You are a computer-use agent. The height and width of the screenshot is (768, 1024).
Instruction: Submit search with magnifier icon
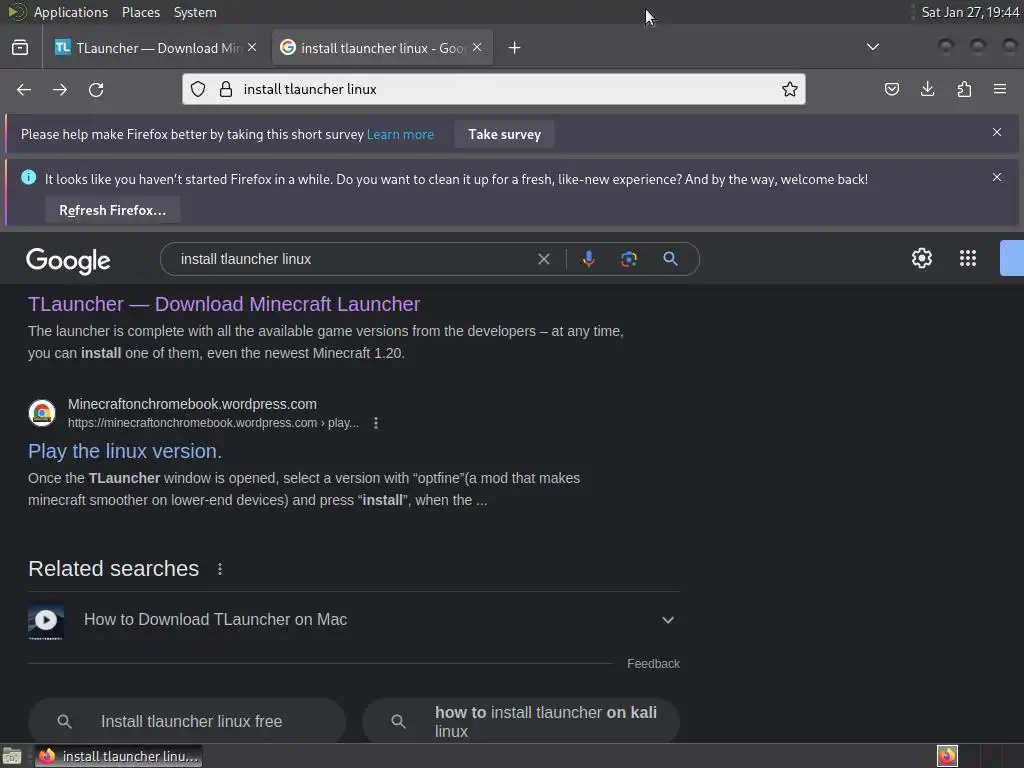click(x=670, y=259)
